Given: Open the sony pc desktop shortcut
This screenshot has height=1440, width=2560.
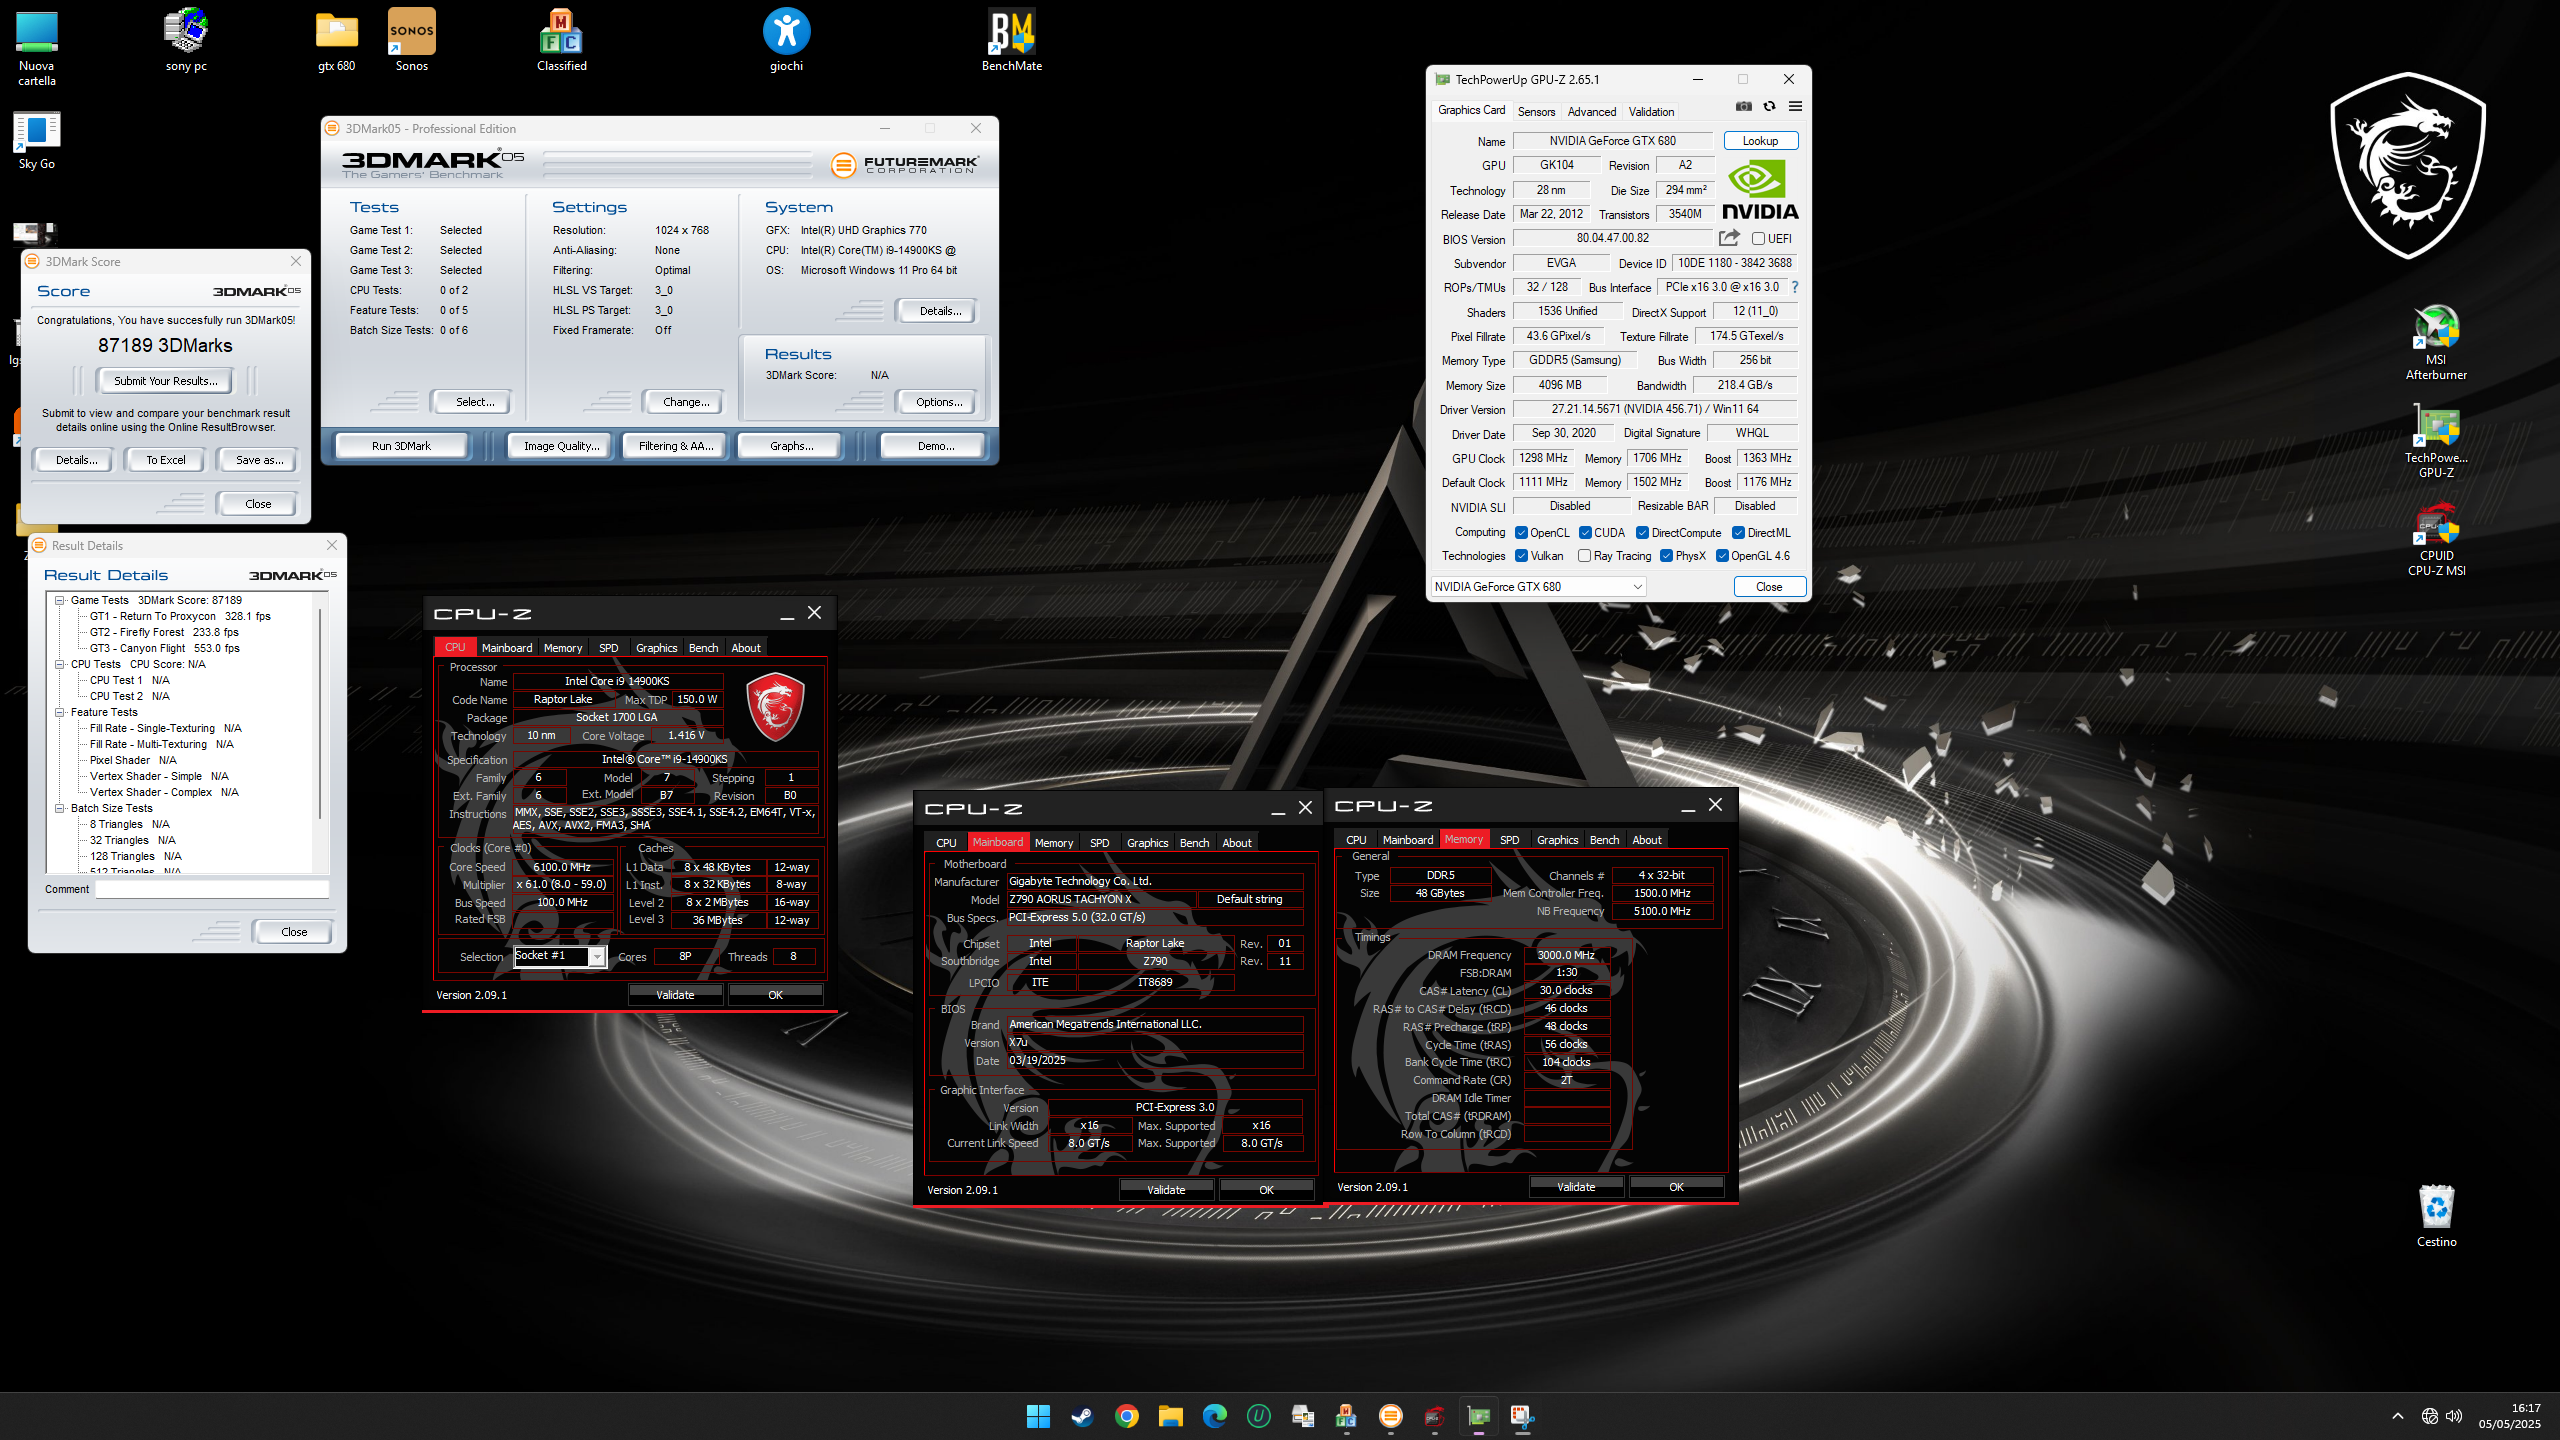Looking at the screenshot, I should click(x=186, y=40).
